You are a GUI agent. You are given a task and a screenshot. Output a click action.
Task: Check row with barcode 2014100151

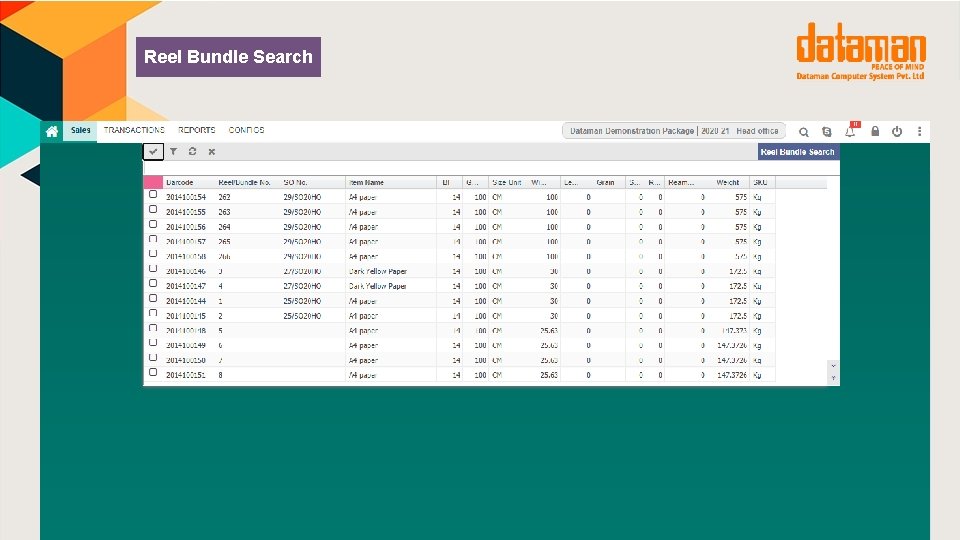click(x=153, y=372)
